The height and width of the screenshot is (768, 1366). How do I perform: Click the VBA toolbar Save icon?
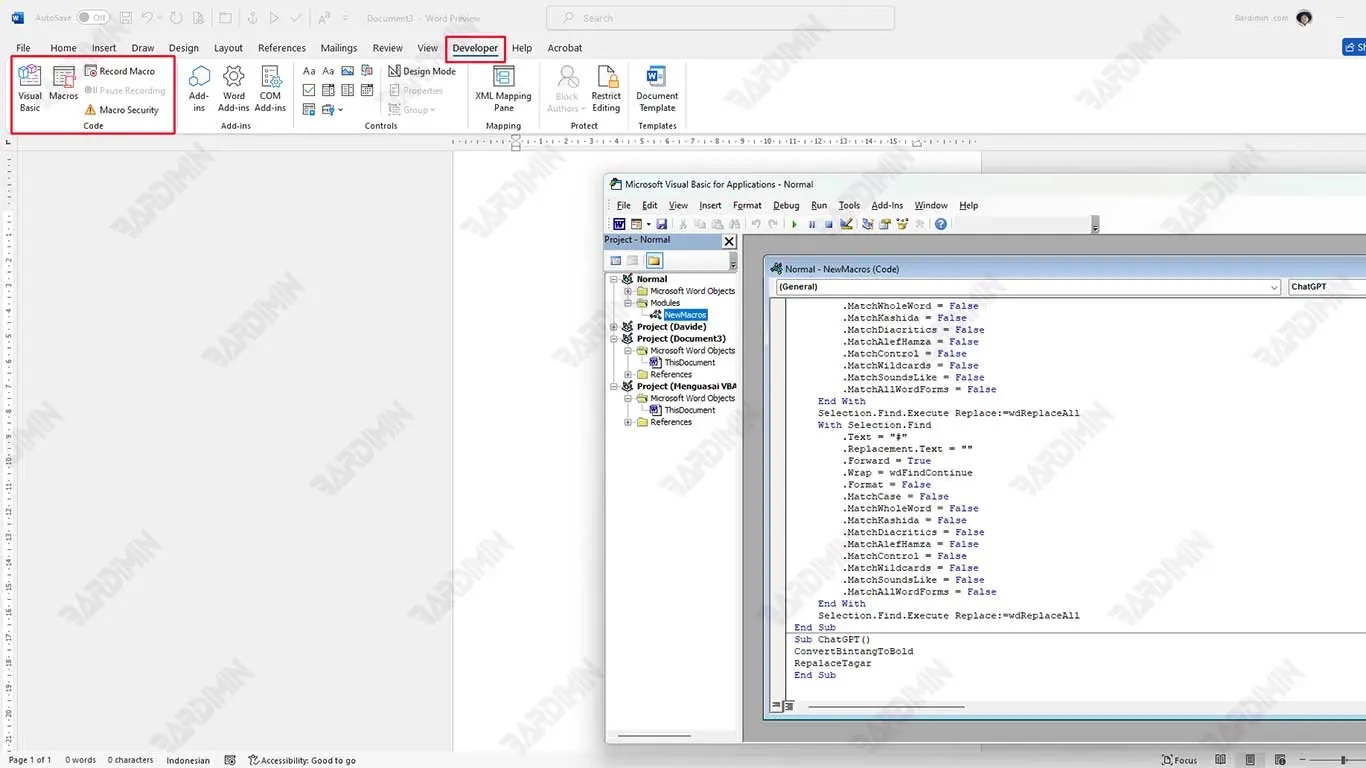tap(661, 224)
